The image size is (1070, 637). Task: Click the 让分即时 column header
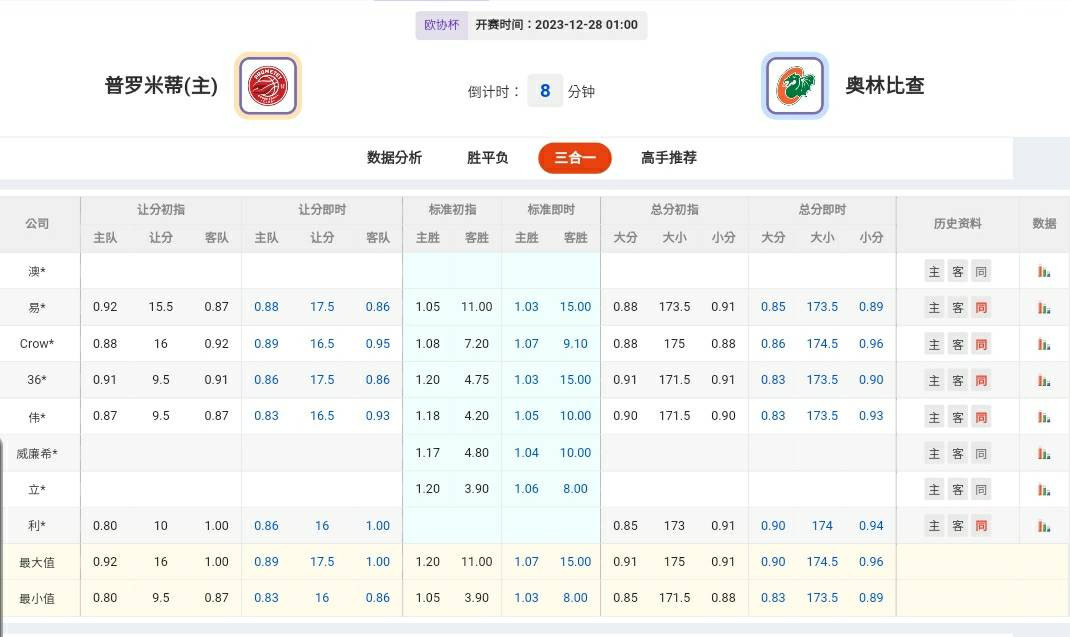click(x=322, y=210)
